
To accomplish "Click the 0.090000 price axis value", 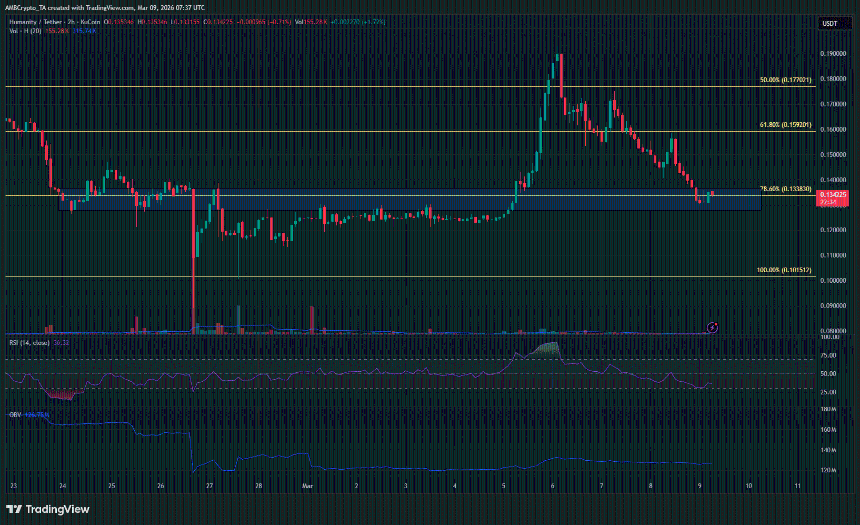I will 833,306.
